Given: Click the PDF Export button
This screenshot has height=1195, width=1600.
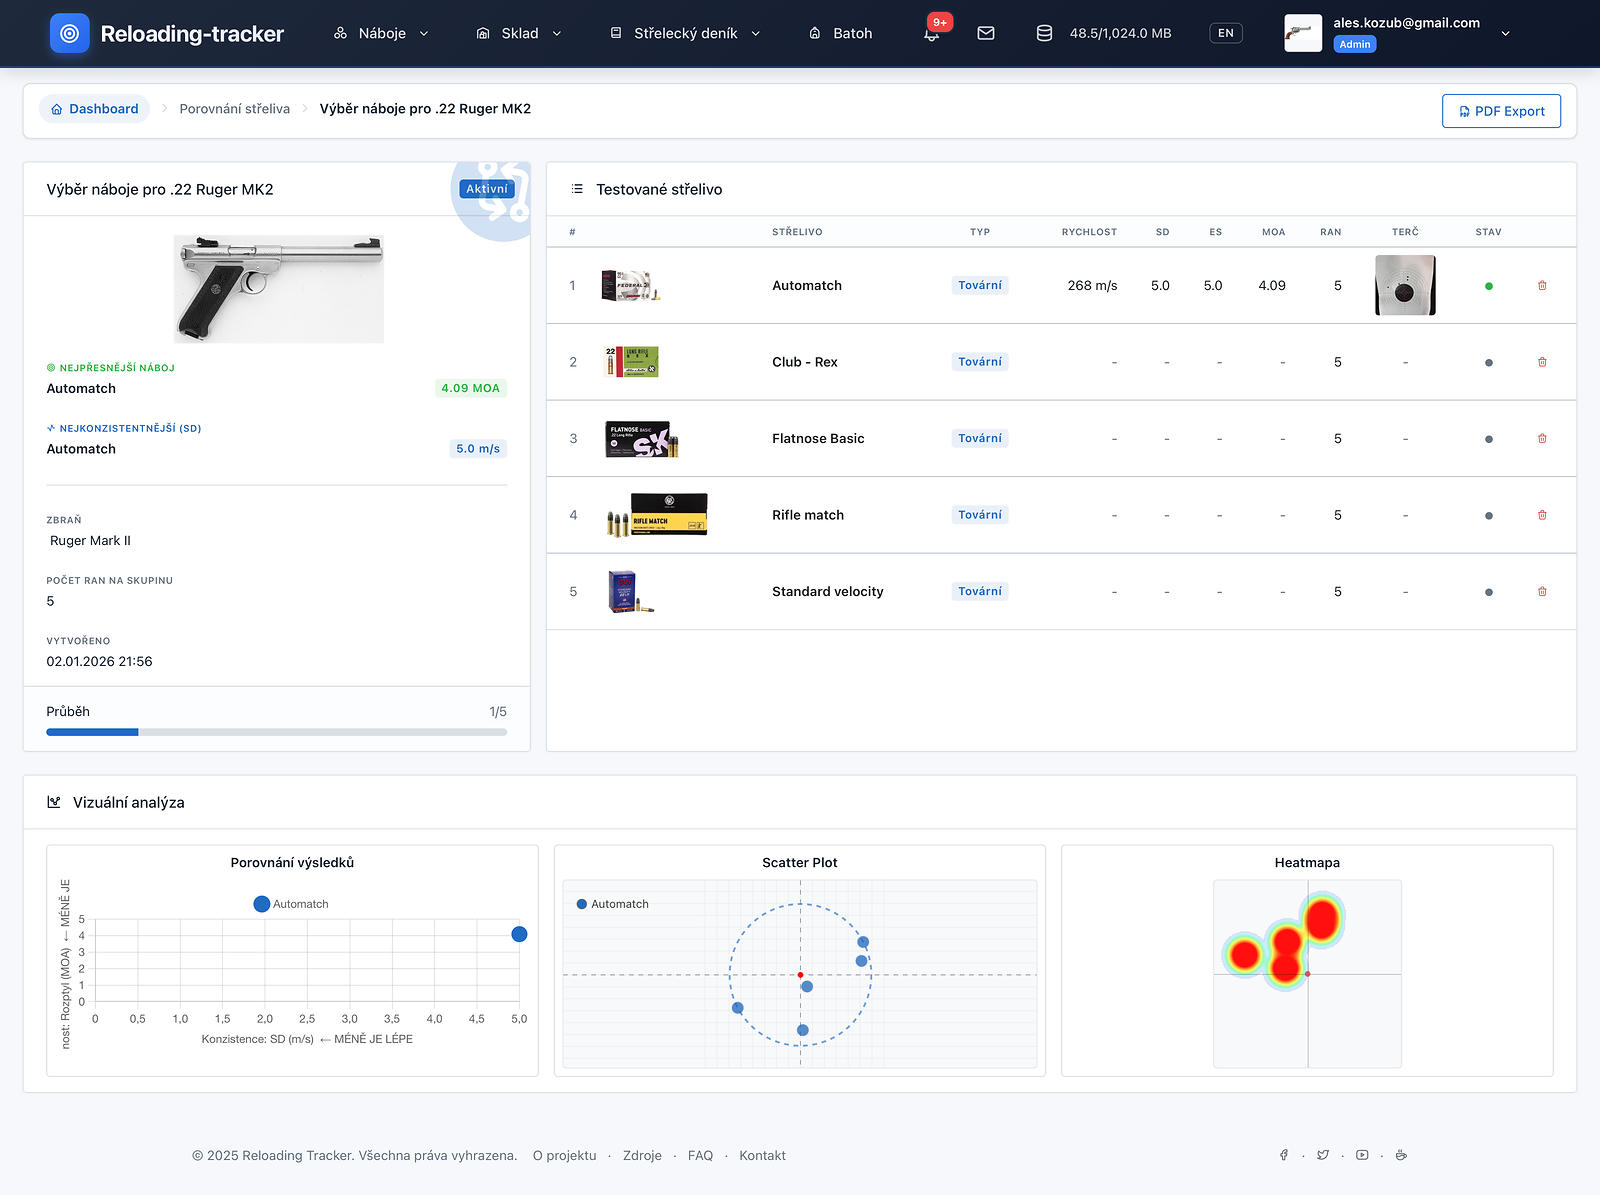Looking at the screenshot, I should coord(1501,111).
